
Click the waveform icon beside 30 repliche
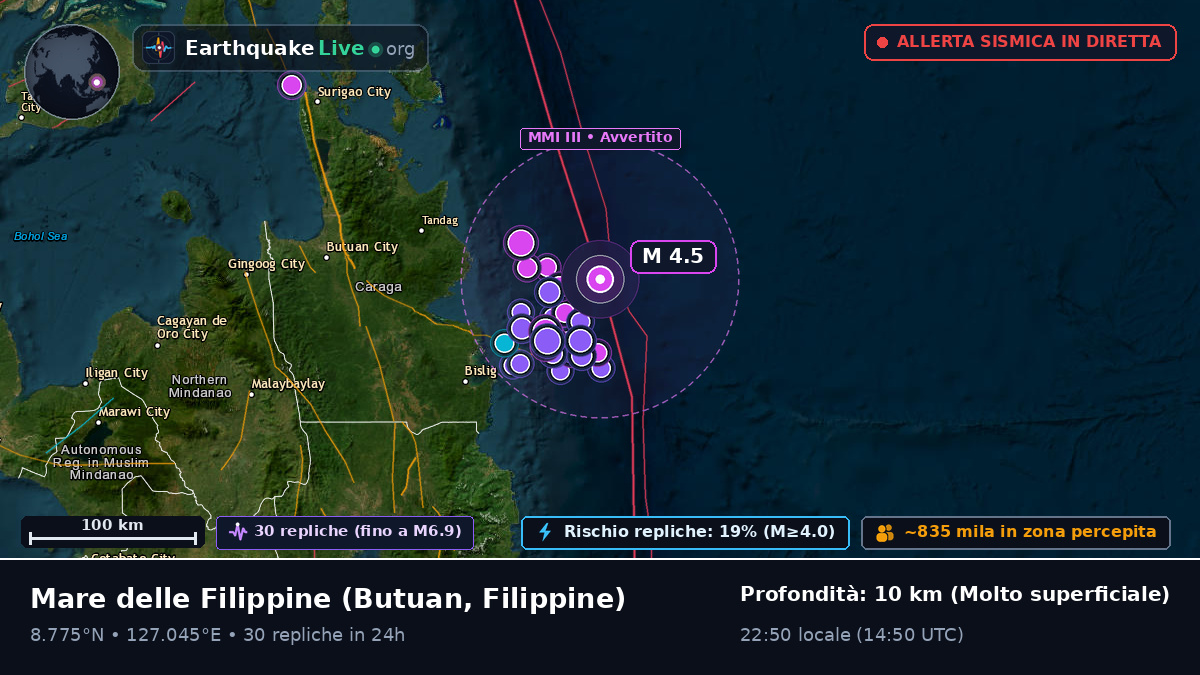click(238, 532)
